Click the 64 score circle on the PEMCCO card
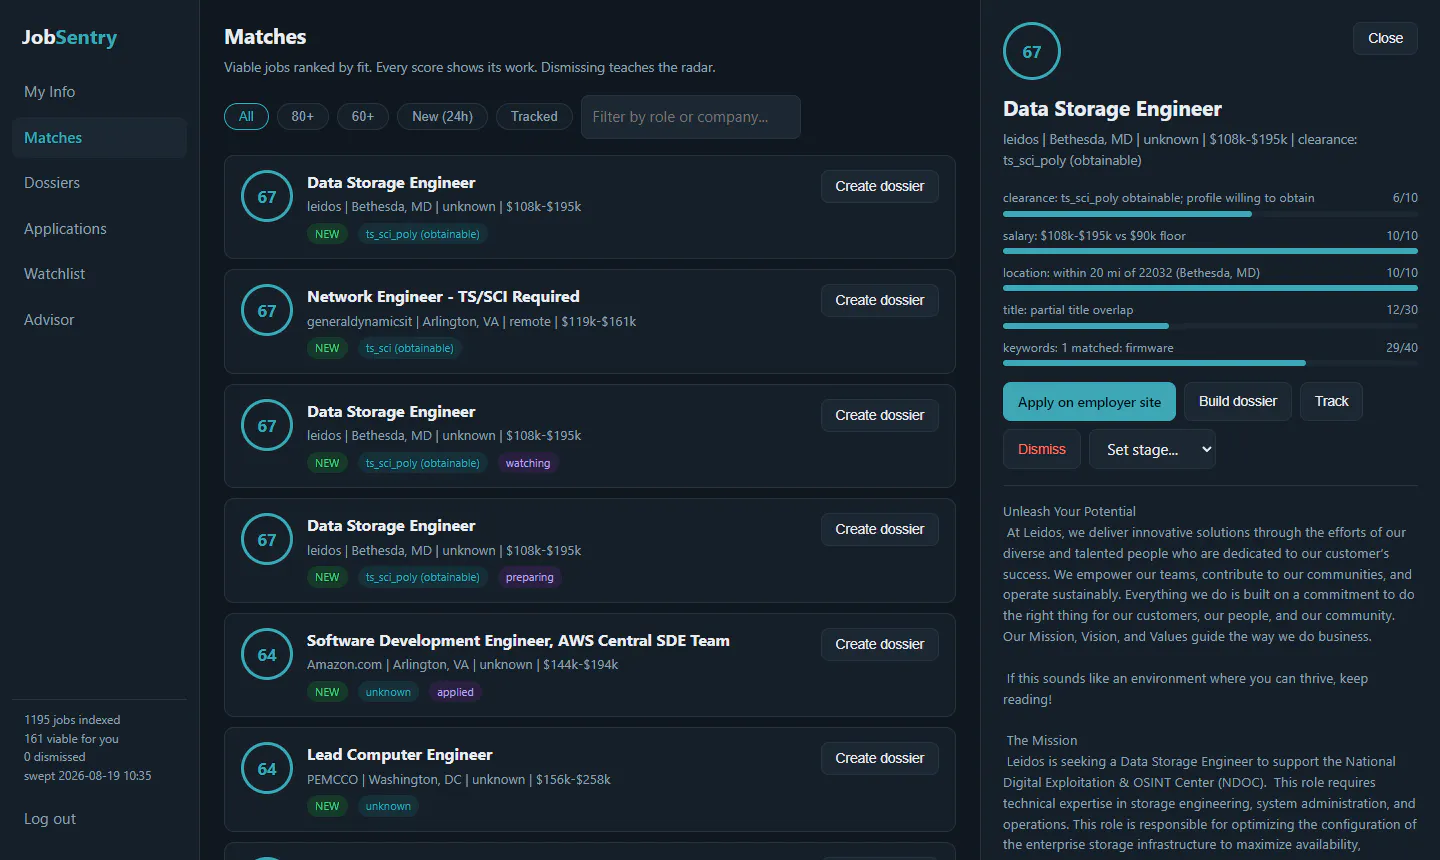 [267, 769]
